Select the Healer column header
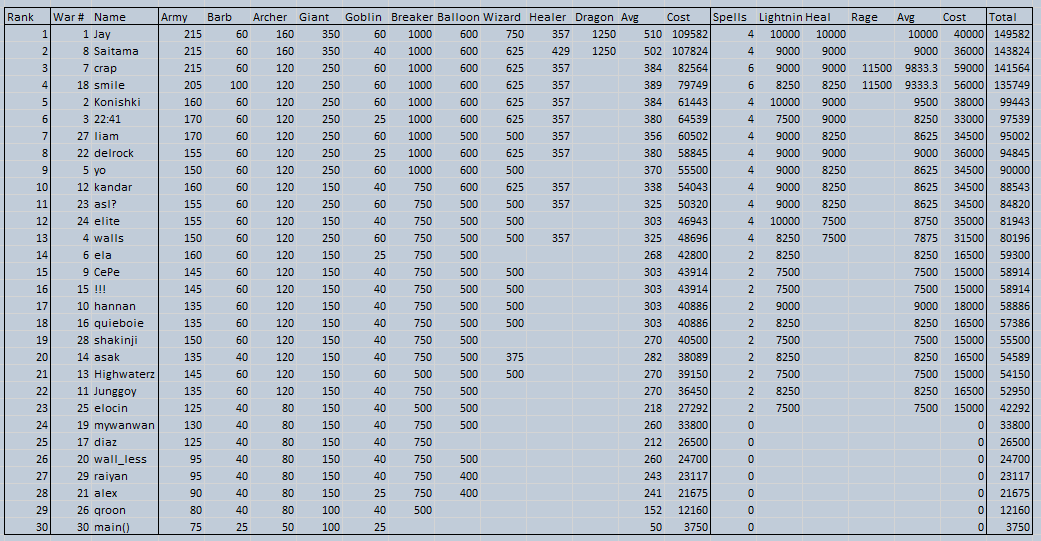1041x541 pixels. 548,17
